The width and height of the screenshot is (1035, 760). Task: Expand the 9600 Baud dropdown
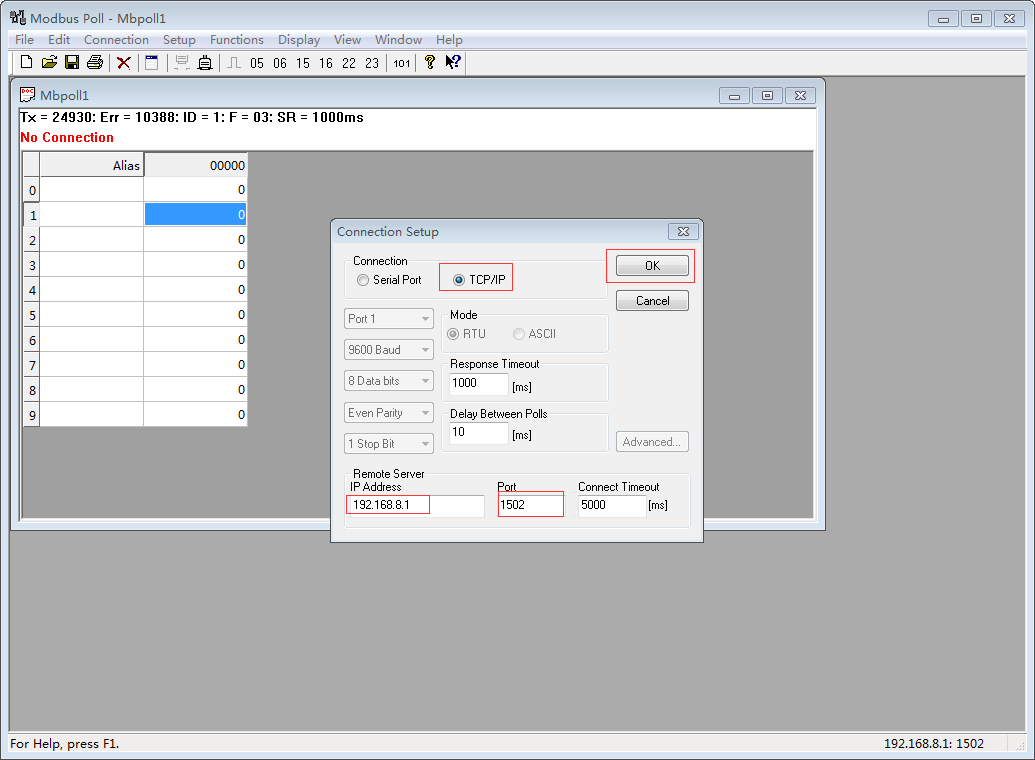(388, 350)
